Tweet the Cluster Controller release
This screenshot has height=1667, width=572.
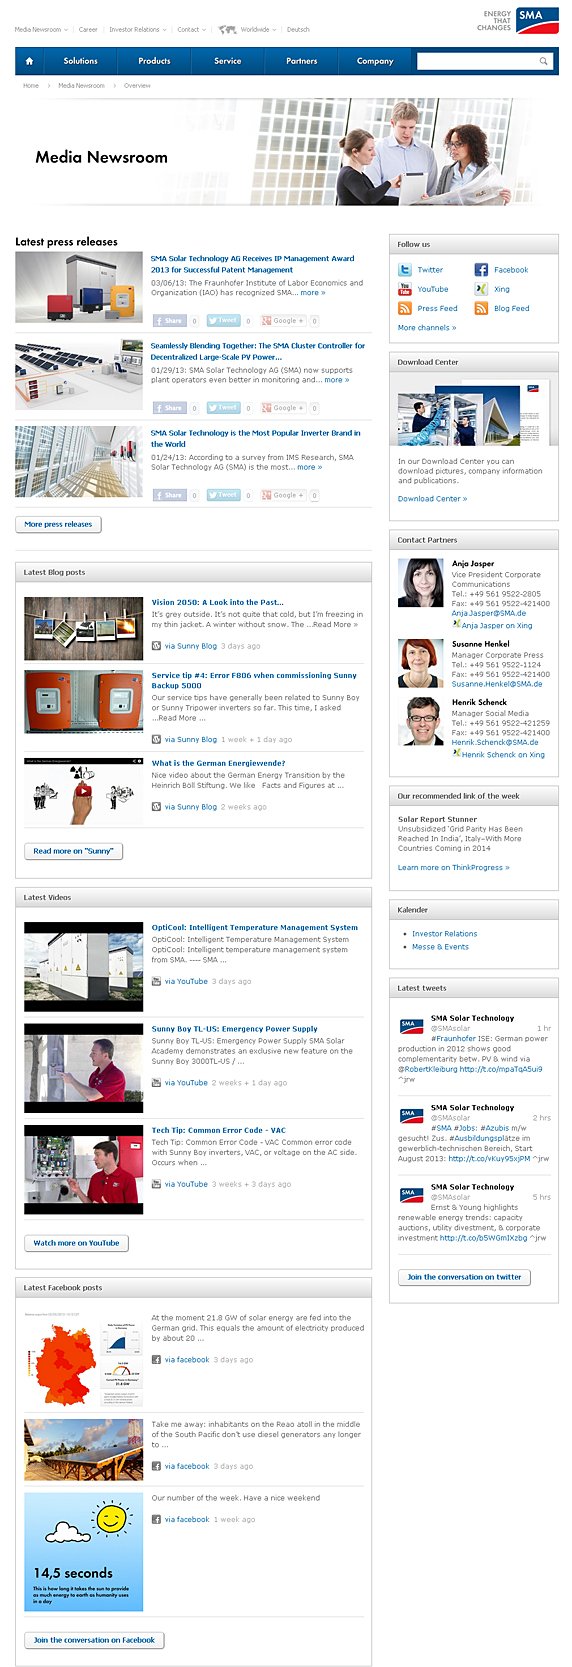coord(224,408)
